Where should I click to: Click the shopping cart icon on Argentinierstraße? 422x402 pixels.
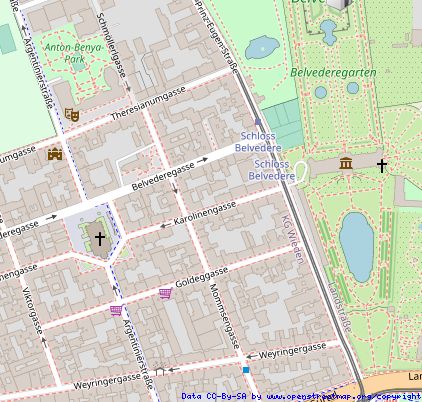116,311
